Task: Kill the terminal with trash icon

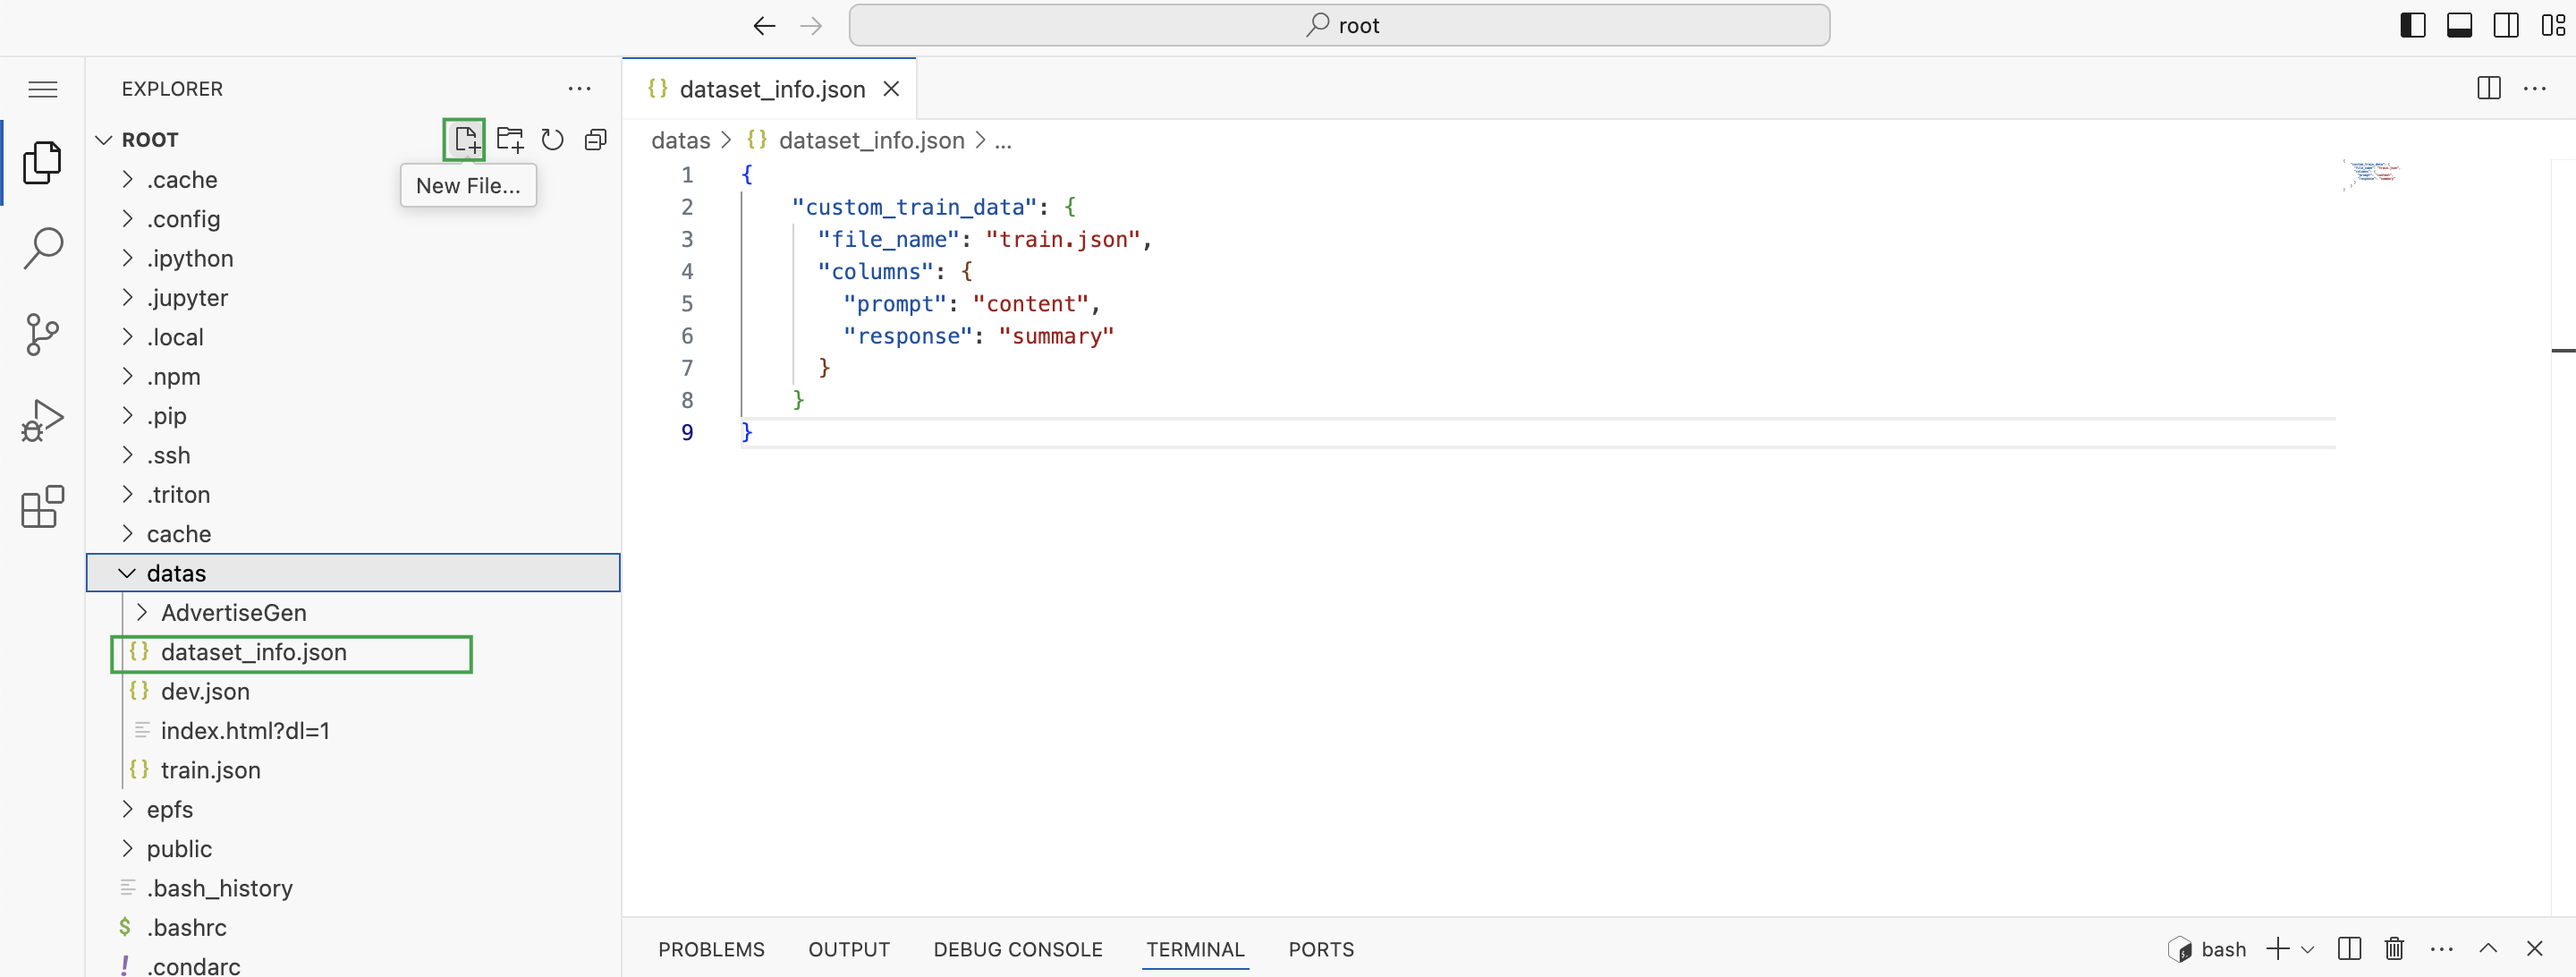Action: [x=2394, y=949]
